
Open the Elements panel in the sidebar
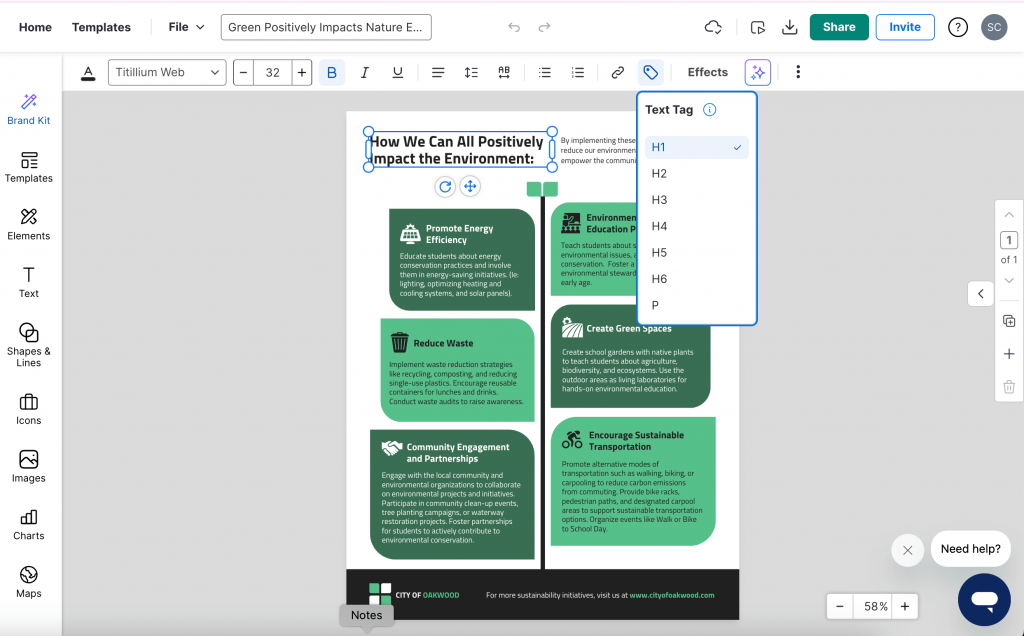[28, 224]
